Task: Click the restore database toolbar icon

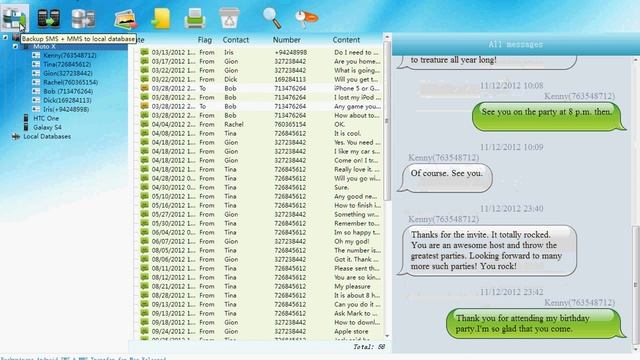Action: point(83,18)
